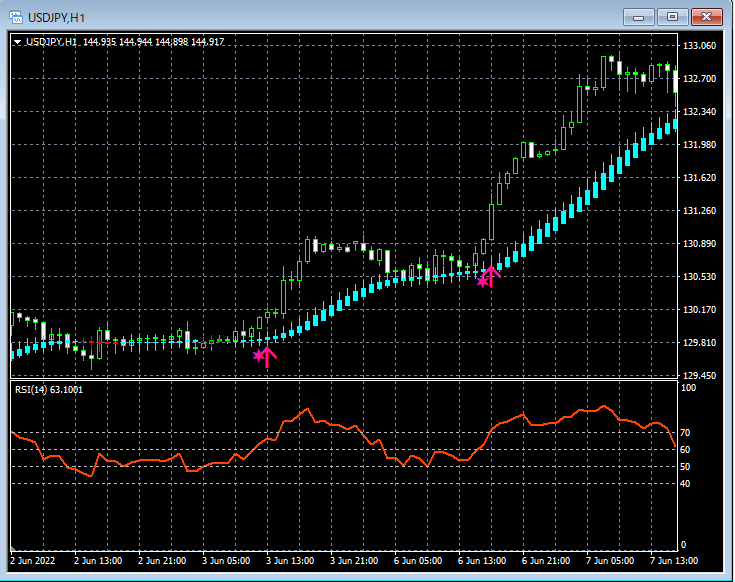This screenshot has width=735, height=582.
Task: Click the 3 Jun 13:00 time label
Action: [290, 561]
